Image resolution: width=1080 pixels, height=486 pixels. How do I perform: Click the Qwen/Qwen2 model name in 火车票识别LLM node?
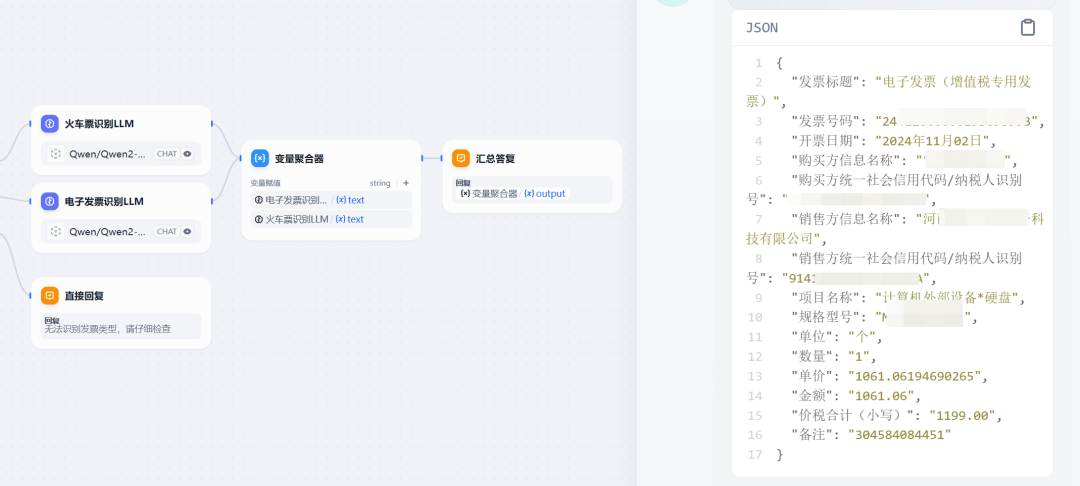click(107, 154)
